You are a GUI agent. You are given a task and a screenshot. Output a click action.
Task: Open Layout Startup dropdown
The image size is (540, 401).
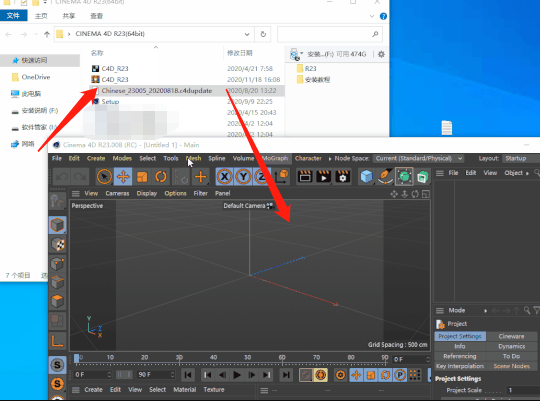[521, 158]
